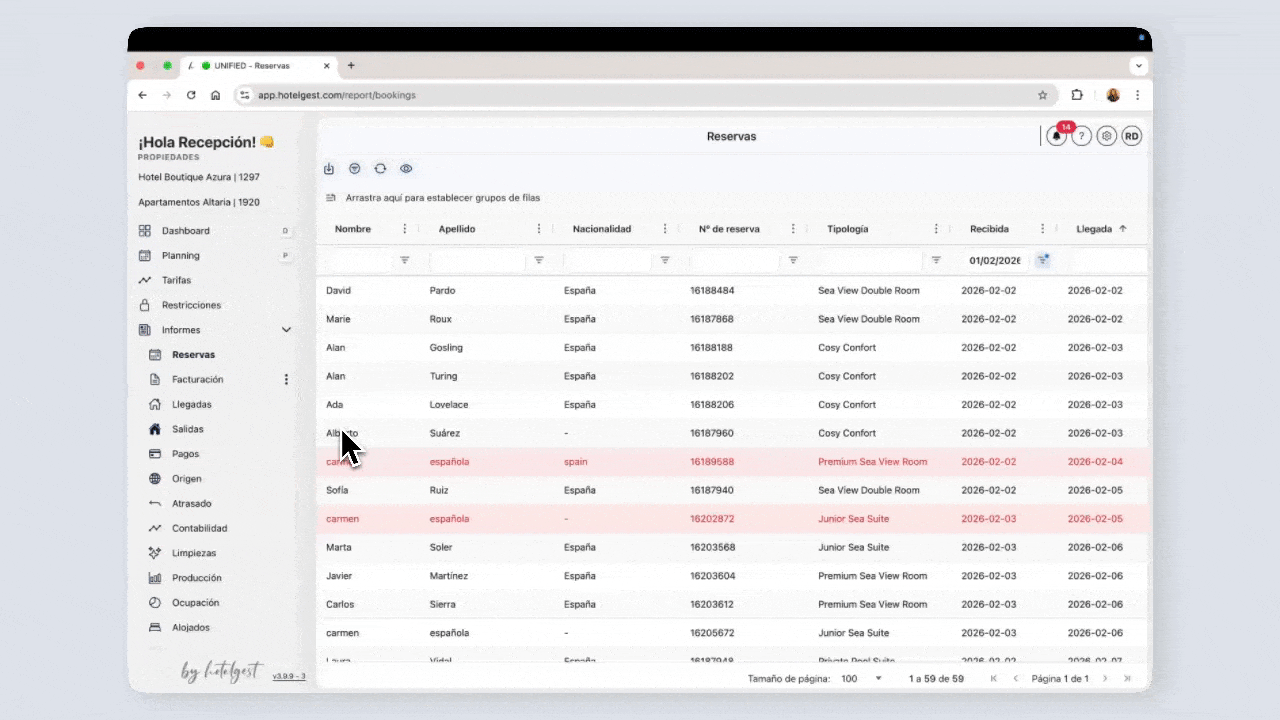Screen dimensions: 1280x720
Task: Open the three-dot menu beside Facturación
Action: [286, 380]
